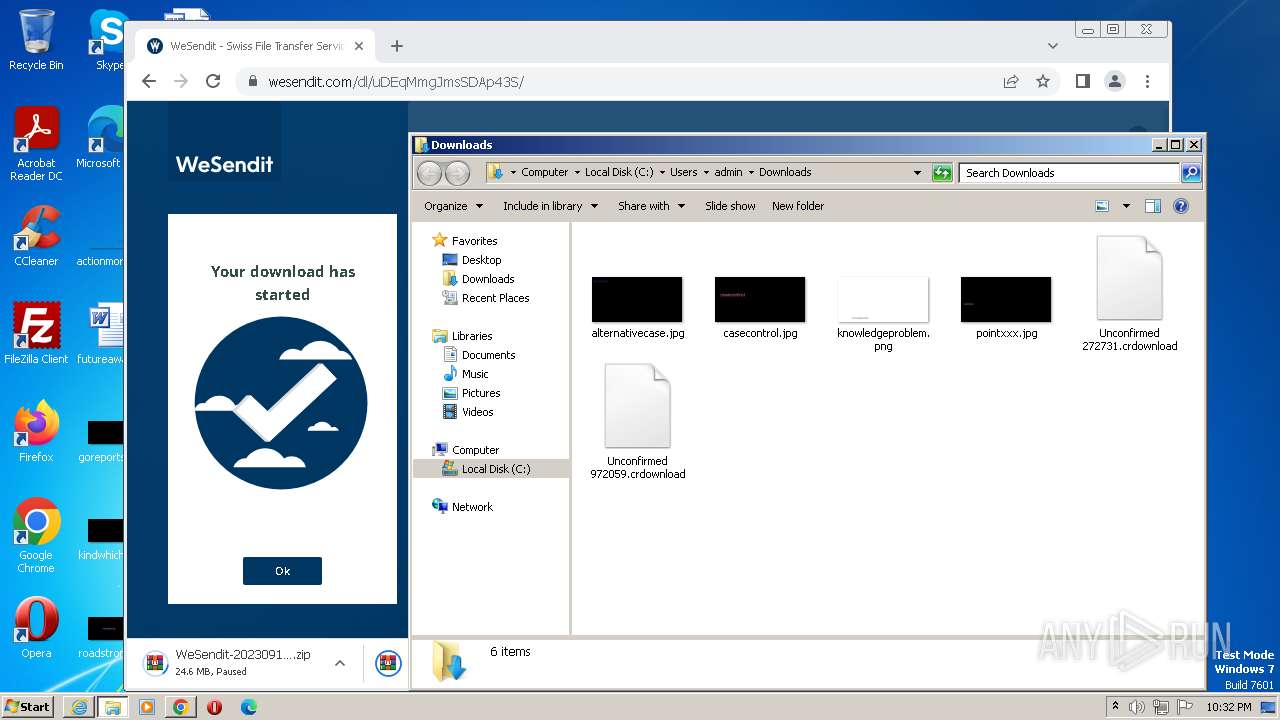The height and width of the screenshot is (720, 1280).
Task: Click Explorer back button
Action: pyautogui.click(x=429, y=173)
